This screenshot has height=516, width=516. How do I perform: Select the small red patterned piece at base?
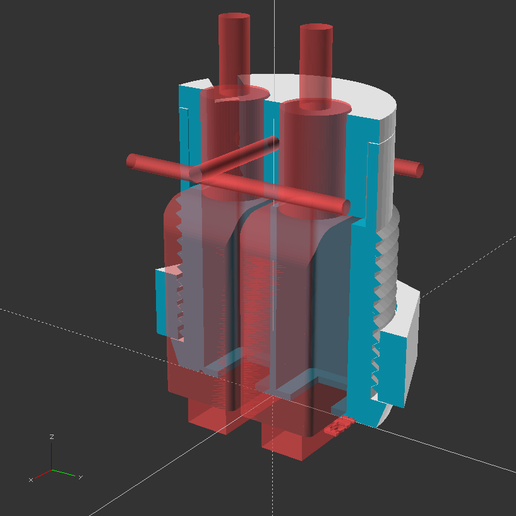(x=339, y=426)
